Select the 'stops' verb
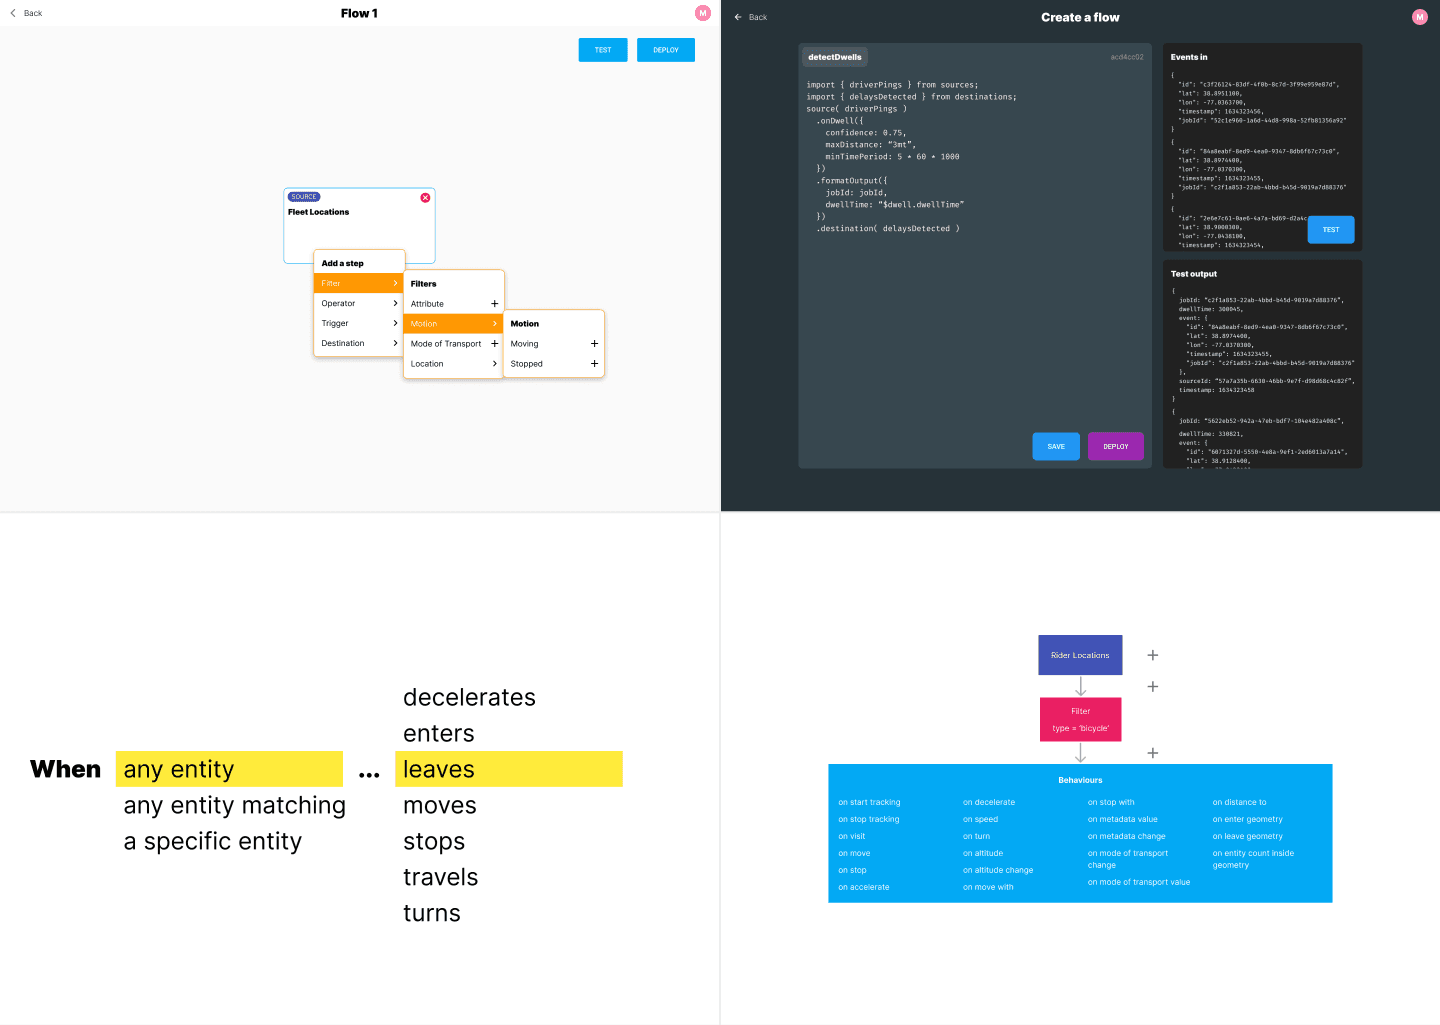 click(434, 841)
